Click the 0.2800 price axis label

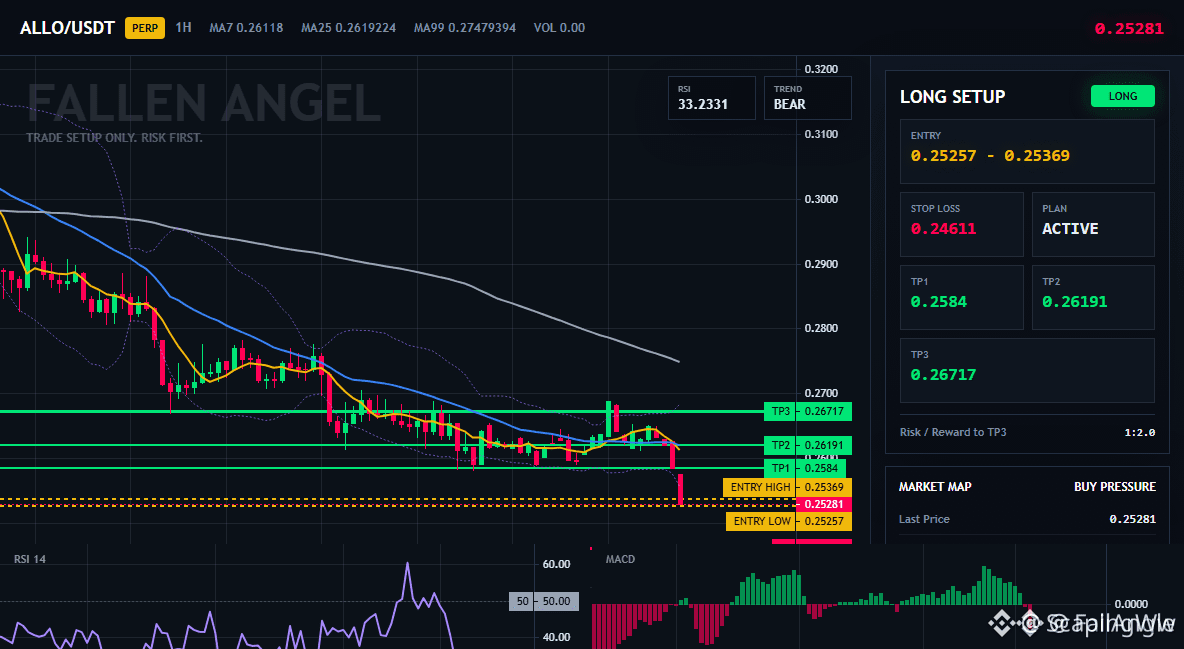coord(821,329)
